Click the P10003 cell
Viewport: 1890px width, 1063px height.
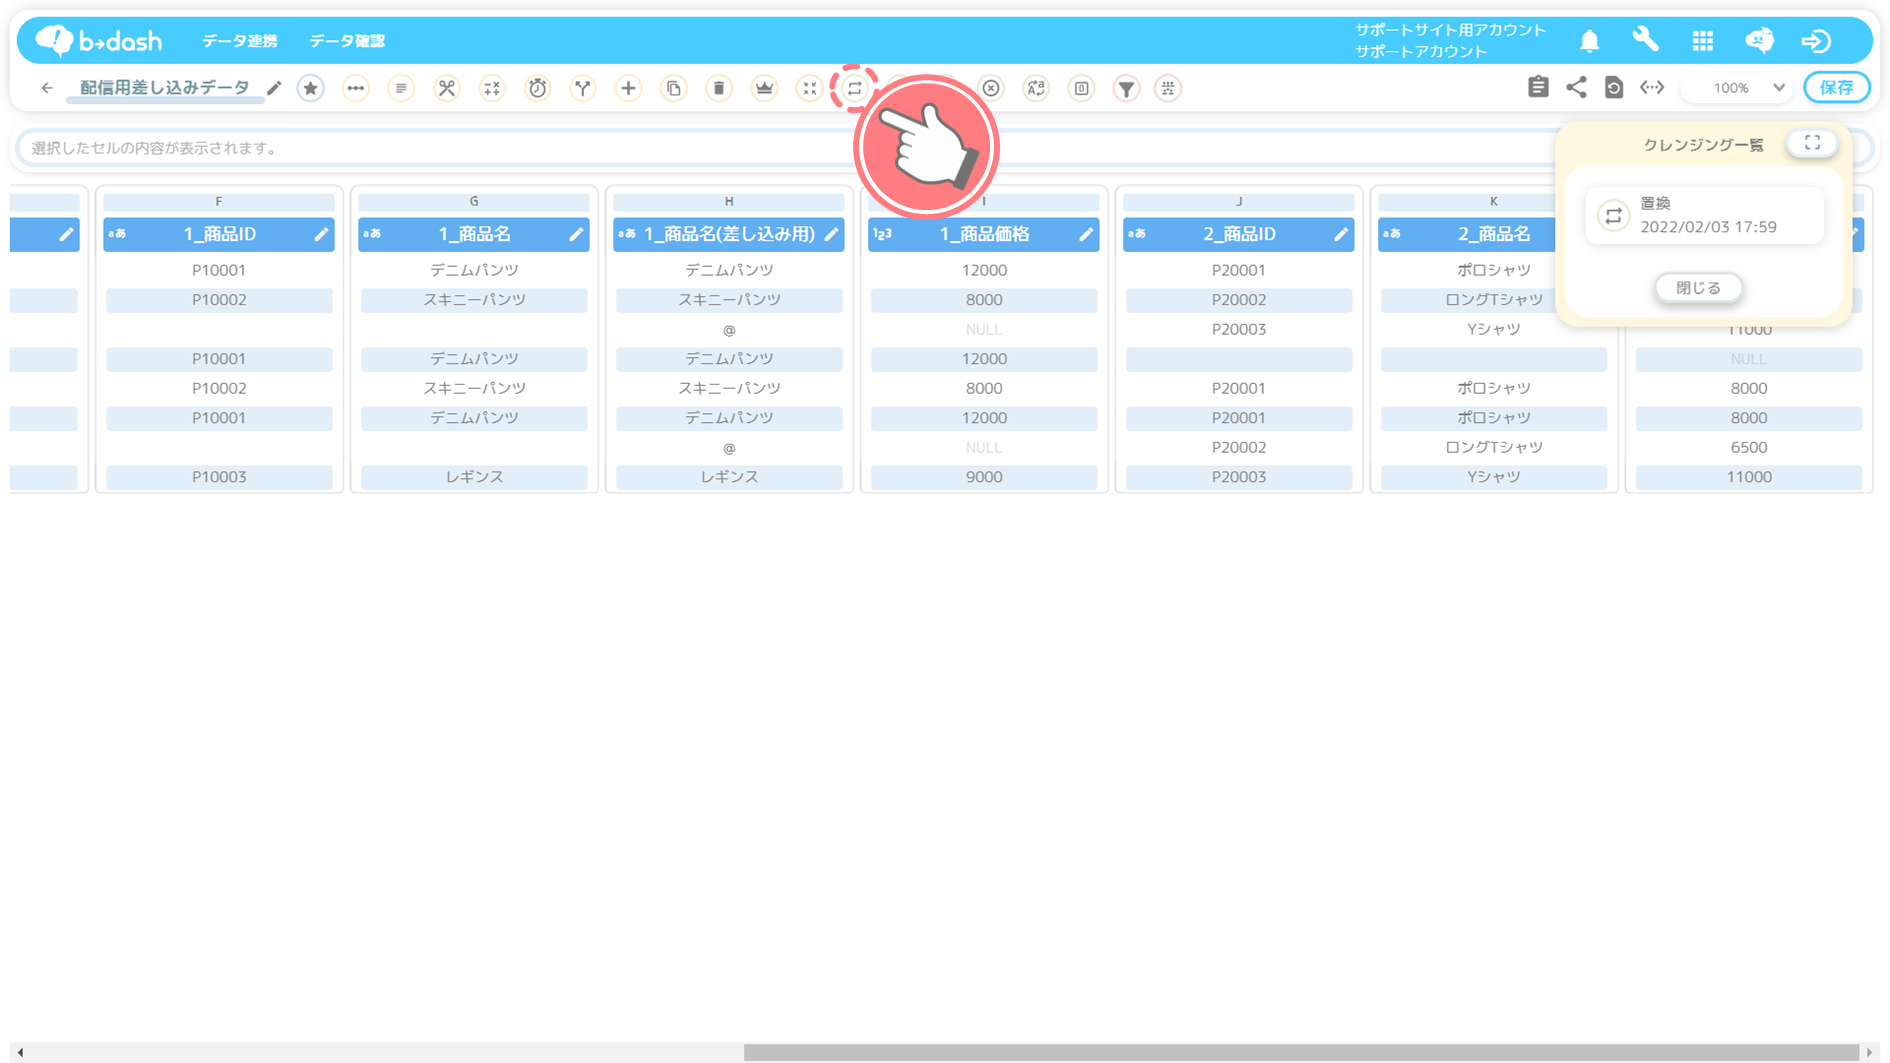click(x=219, y=477)
